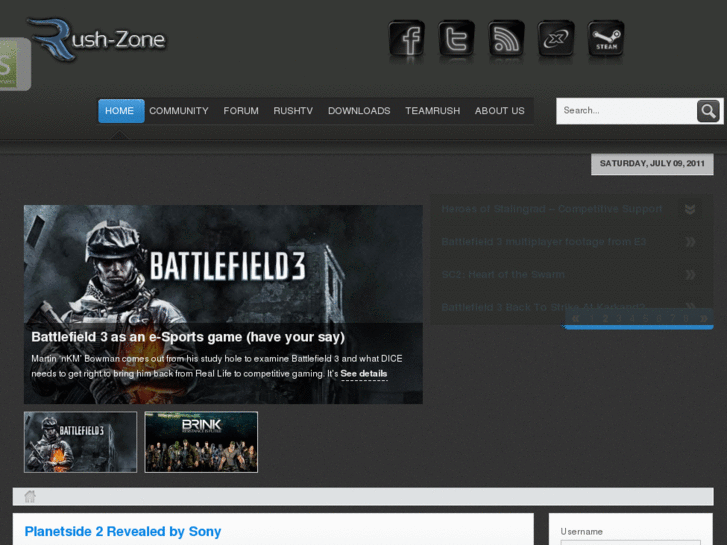Click the search magnifier button
The image size is (727, 545).
[708, 111]
